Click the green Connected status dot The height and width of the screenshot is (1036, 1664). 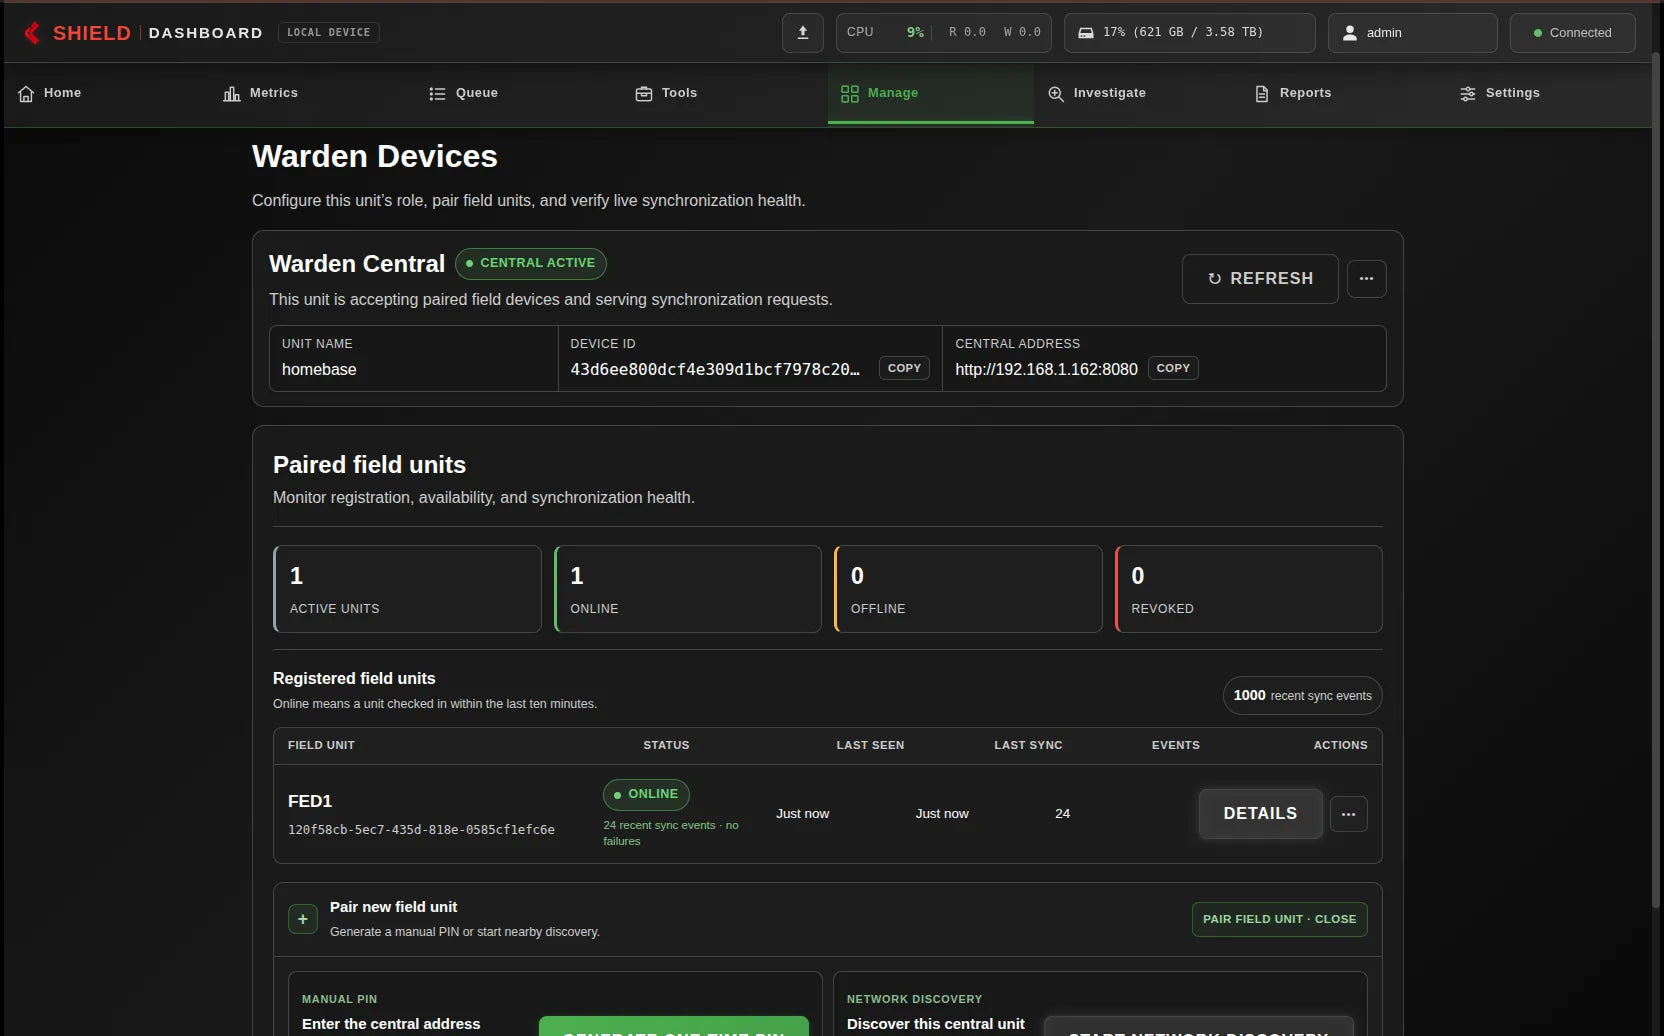1538,33
